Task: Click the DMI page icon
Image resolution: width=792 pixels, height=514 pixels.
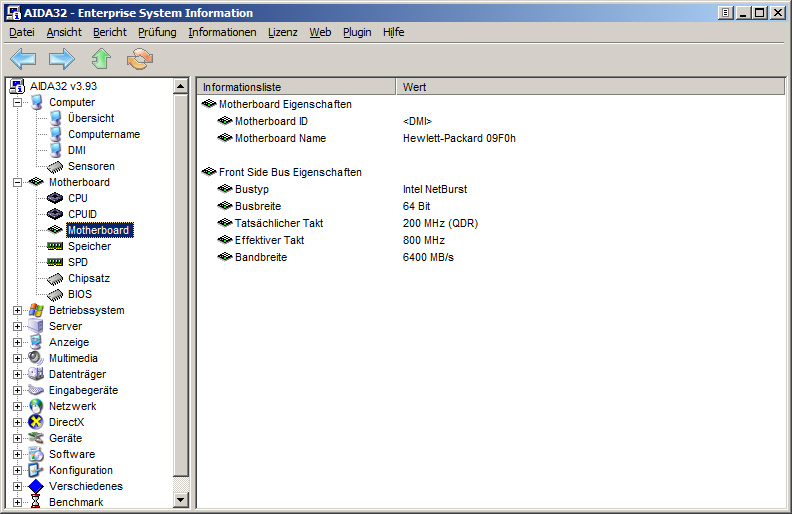Action: click(56, 150)
